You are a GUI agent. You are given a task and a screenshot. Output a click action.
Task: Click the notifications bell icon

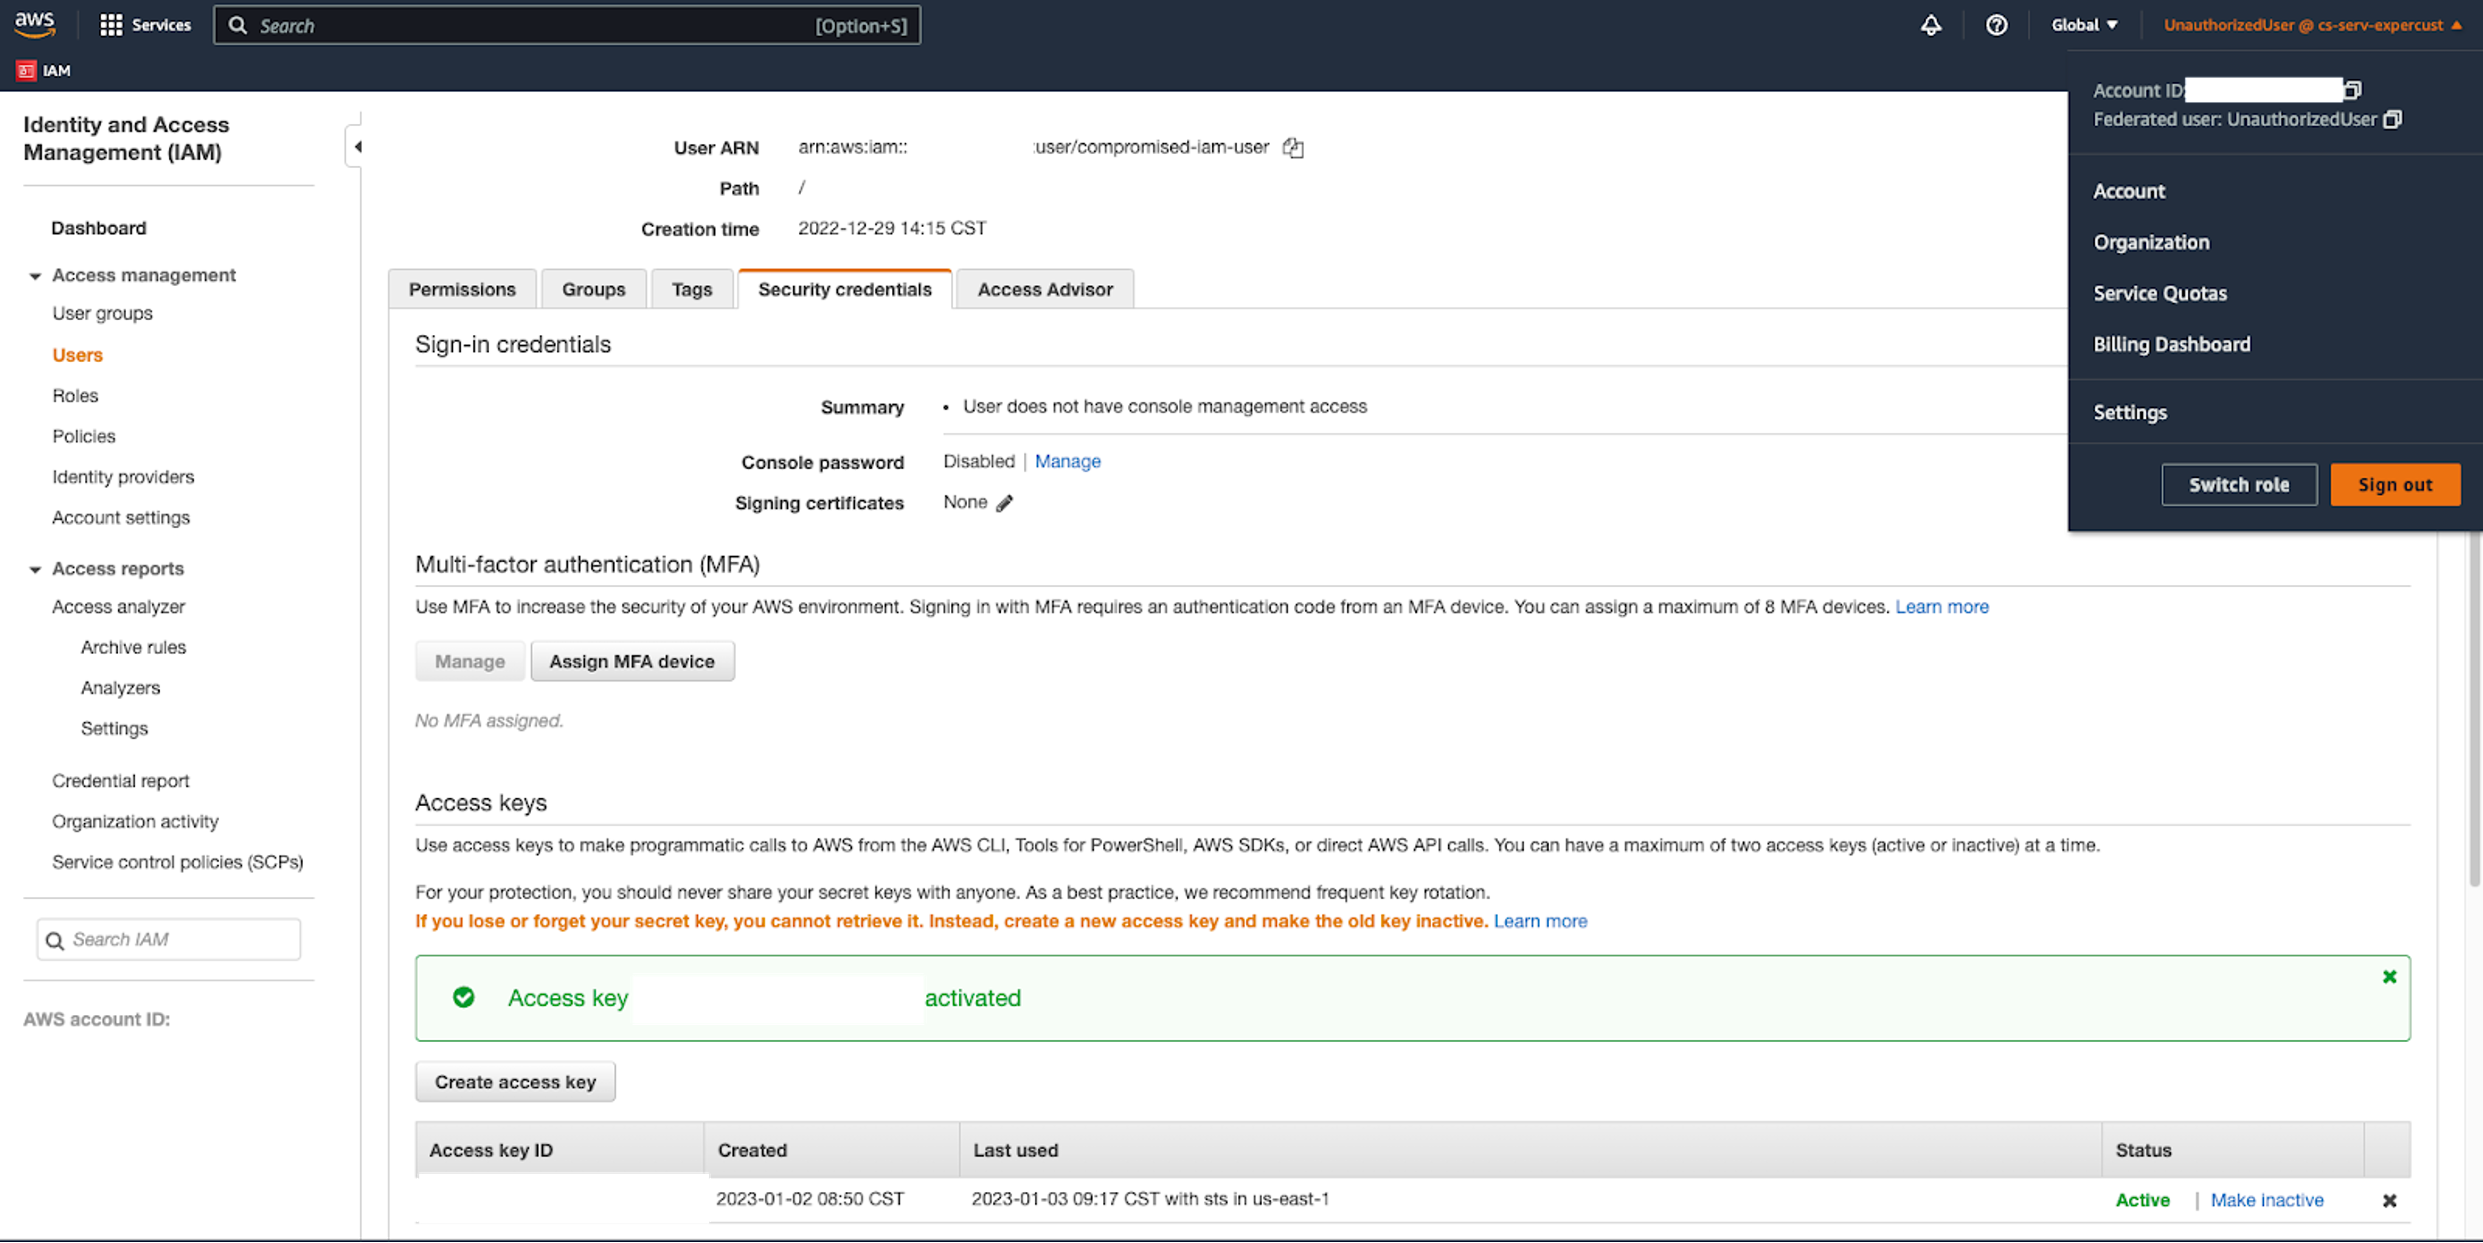1931,25
